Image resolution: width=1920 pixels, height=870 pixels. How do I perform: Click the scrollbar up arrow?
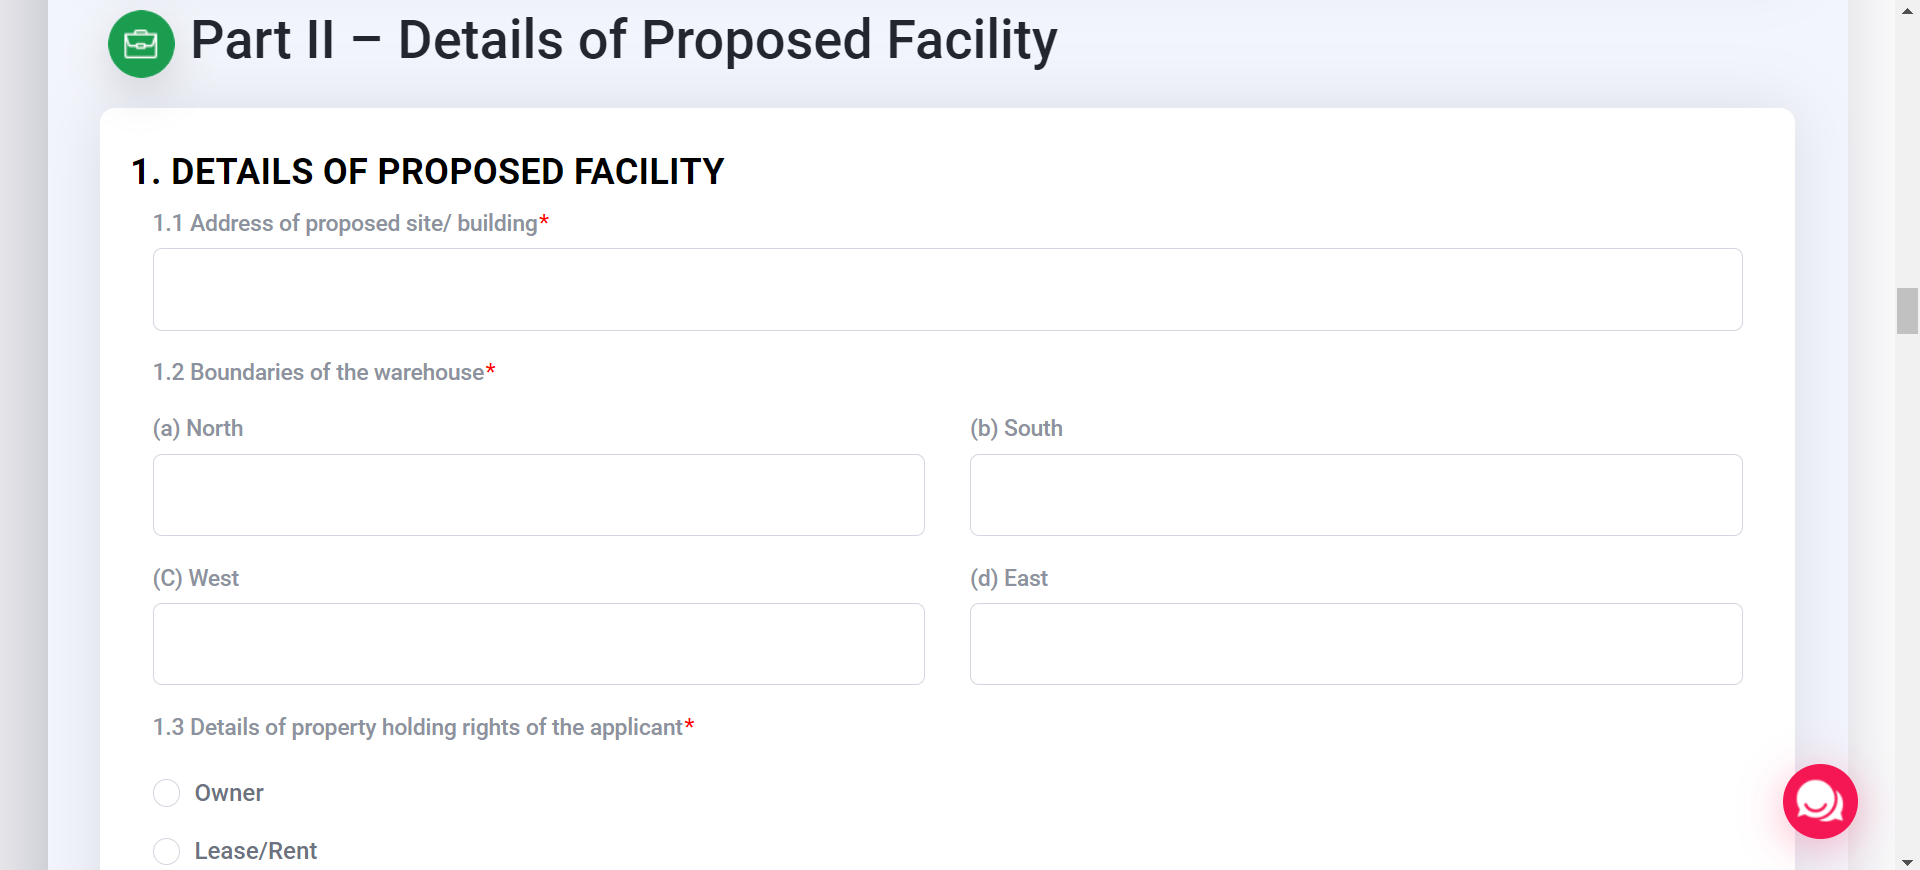coord(1906,10)
